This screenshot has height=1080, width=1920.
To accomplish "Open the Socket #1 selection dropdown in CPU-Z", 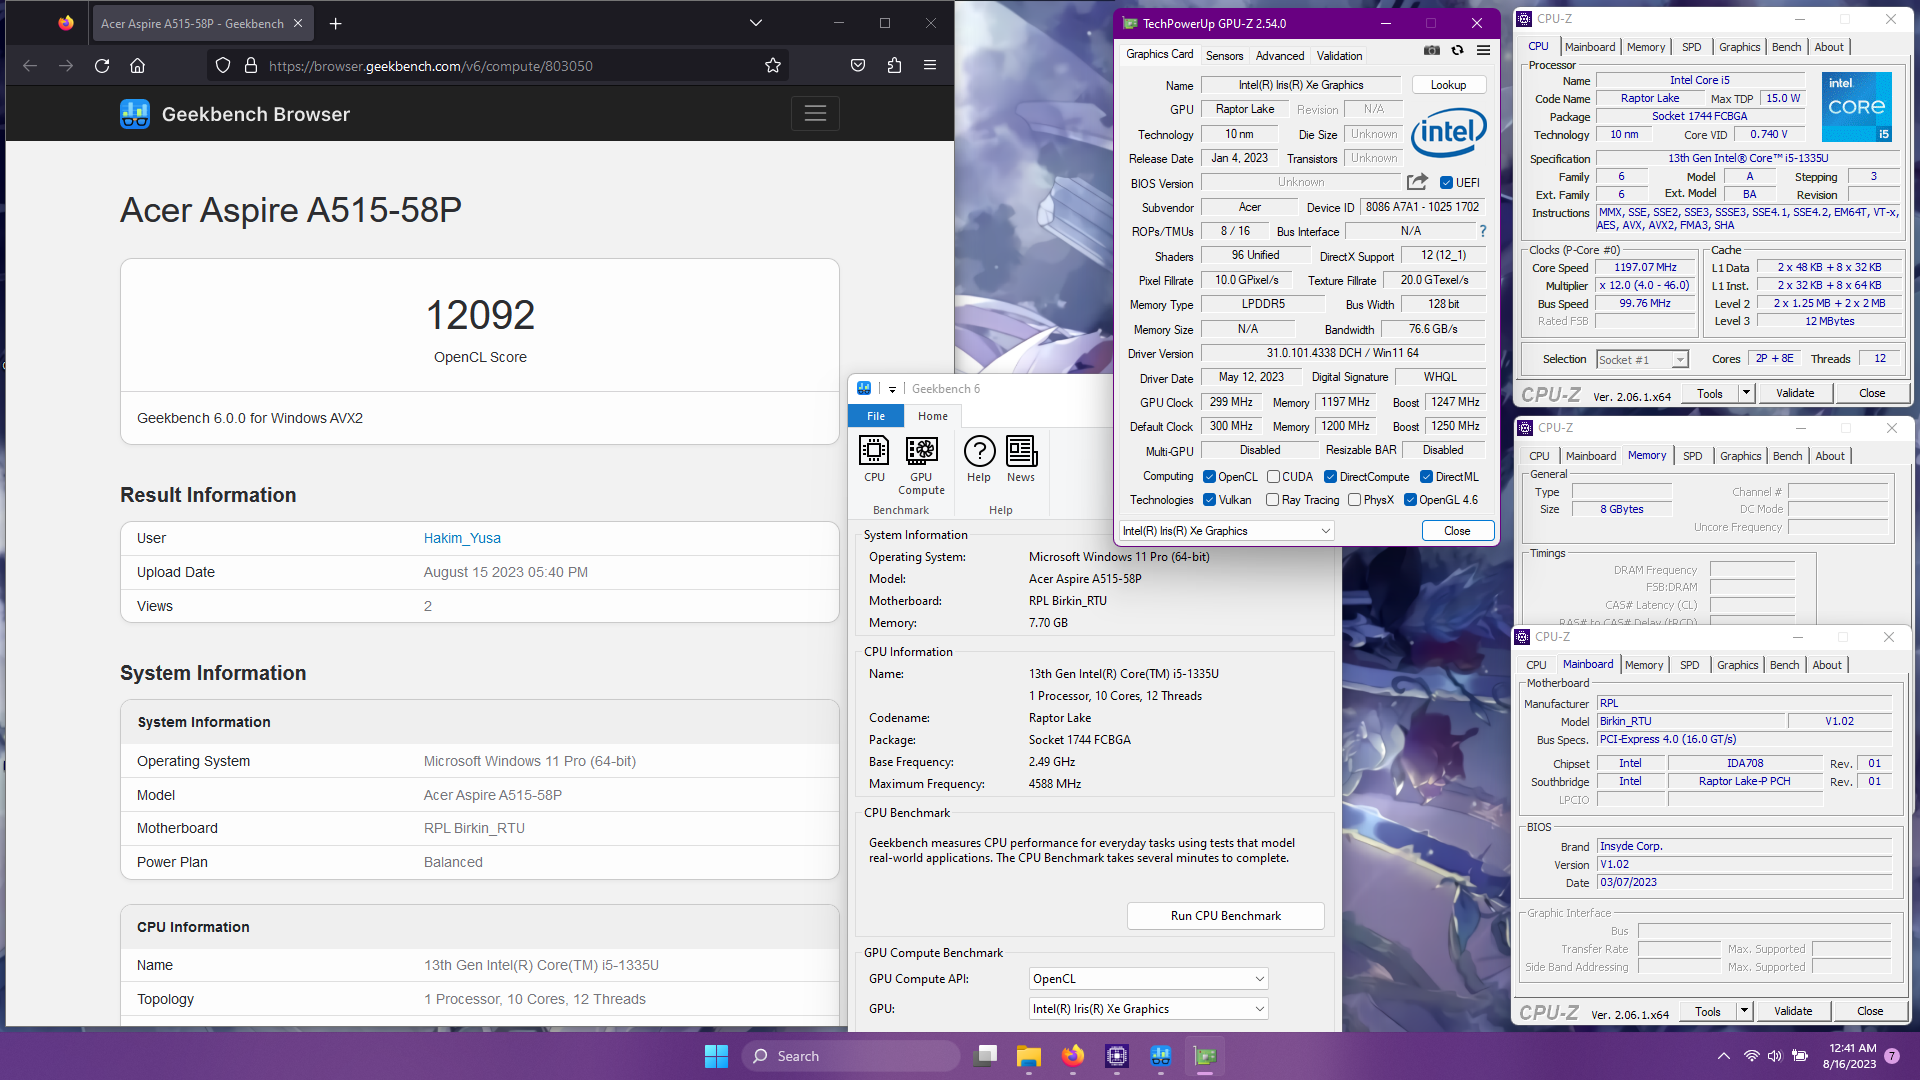I will [1642, 360].
